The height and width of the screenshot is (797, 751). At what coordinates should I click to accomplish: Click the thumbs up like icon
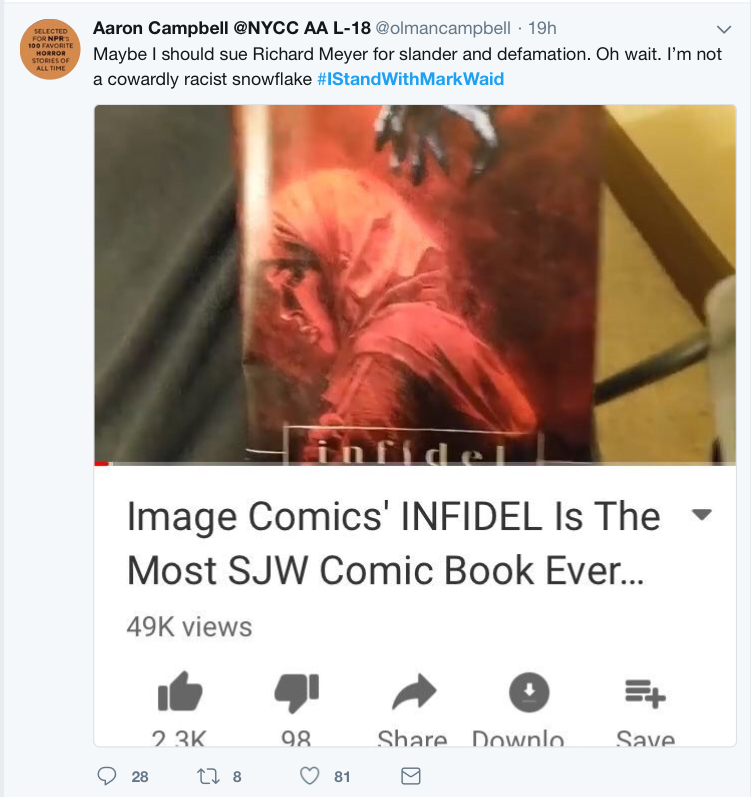coord(180,691)
